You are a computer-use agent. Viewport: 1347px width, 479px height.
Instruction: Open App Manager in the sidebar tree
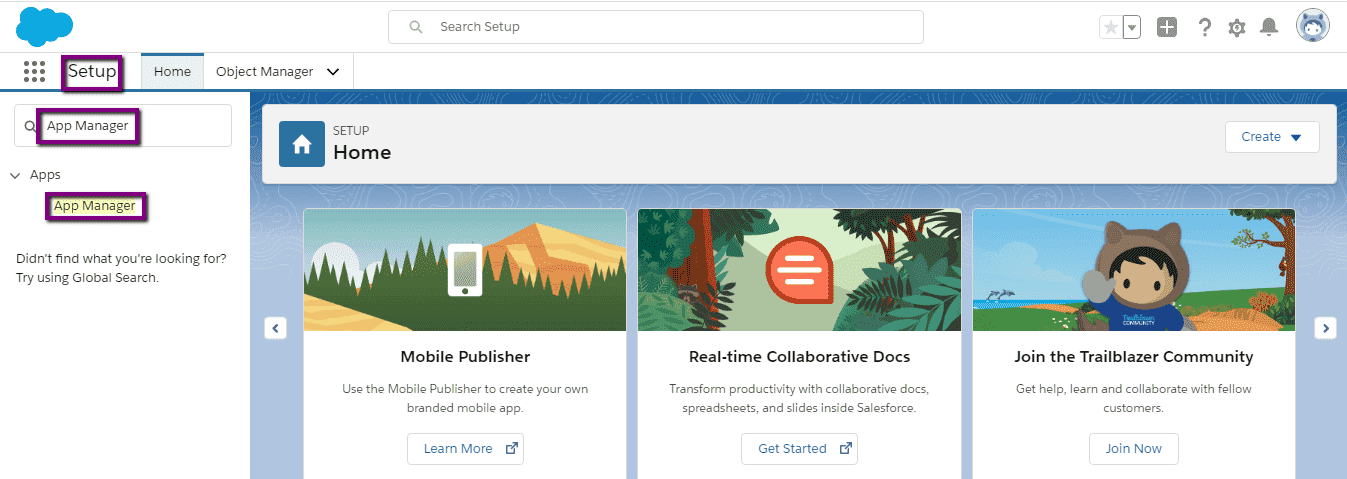(95, 205)
